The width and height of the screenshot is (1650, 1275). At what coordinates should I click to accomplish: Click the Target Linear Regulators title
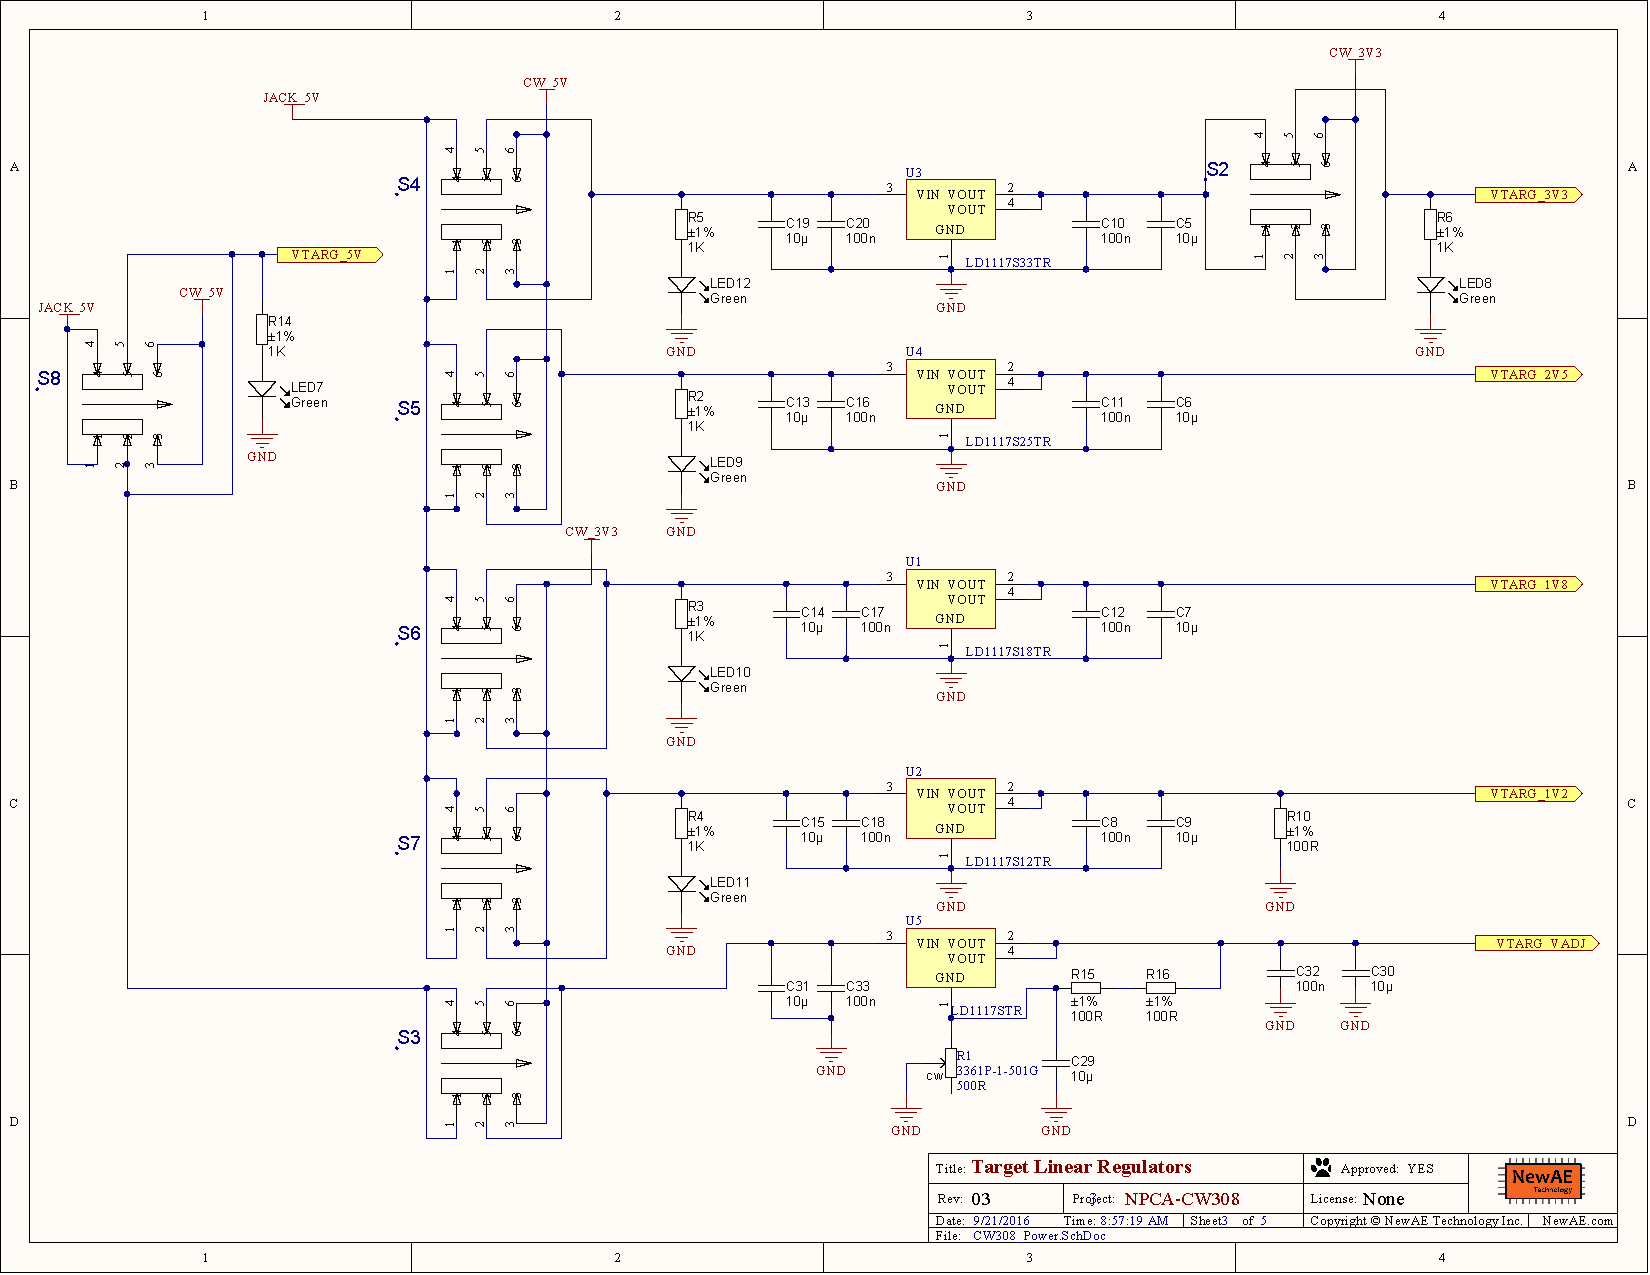pyautogui.click(x=1081, y=1167)
